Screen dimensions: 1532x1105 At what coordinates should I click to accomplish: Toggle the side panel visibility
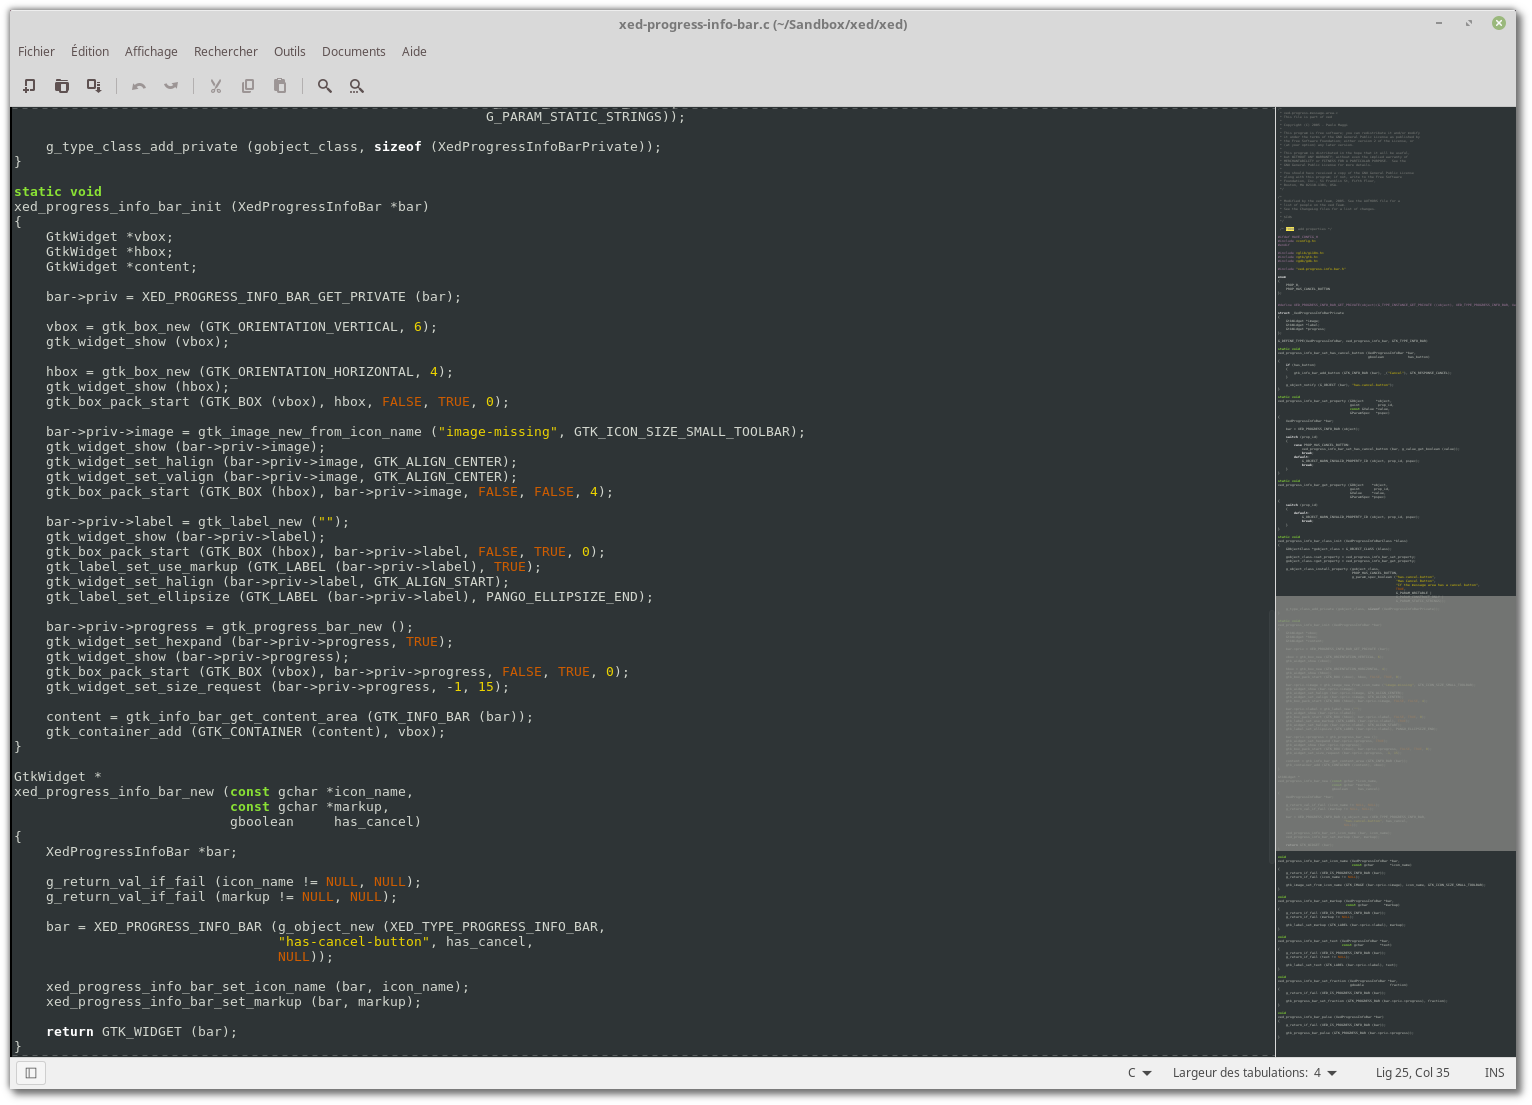point(30,1073)
